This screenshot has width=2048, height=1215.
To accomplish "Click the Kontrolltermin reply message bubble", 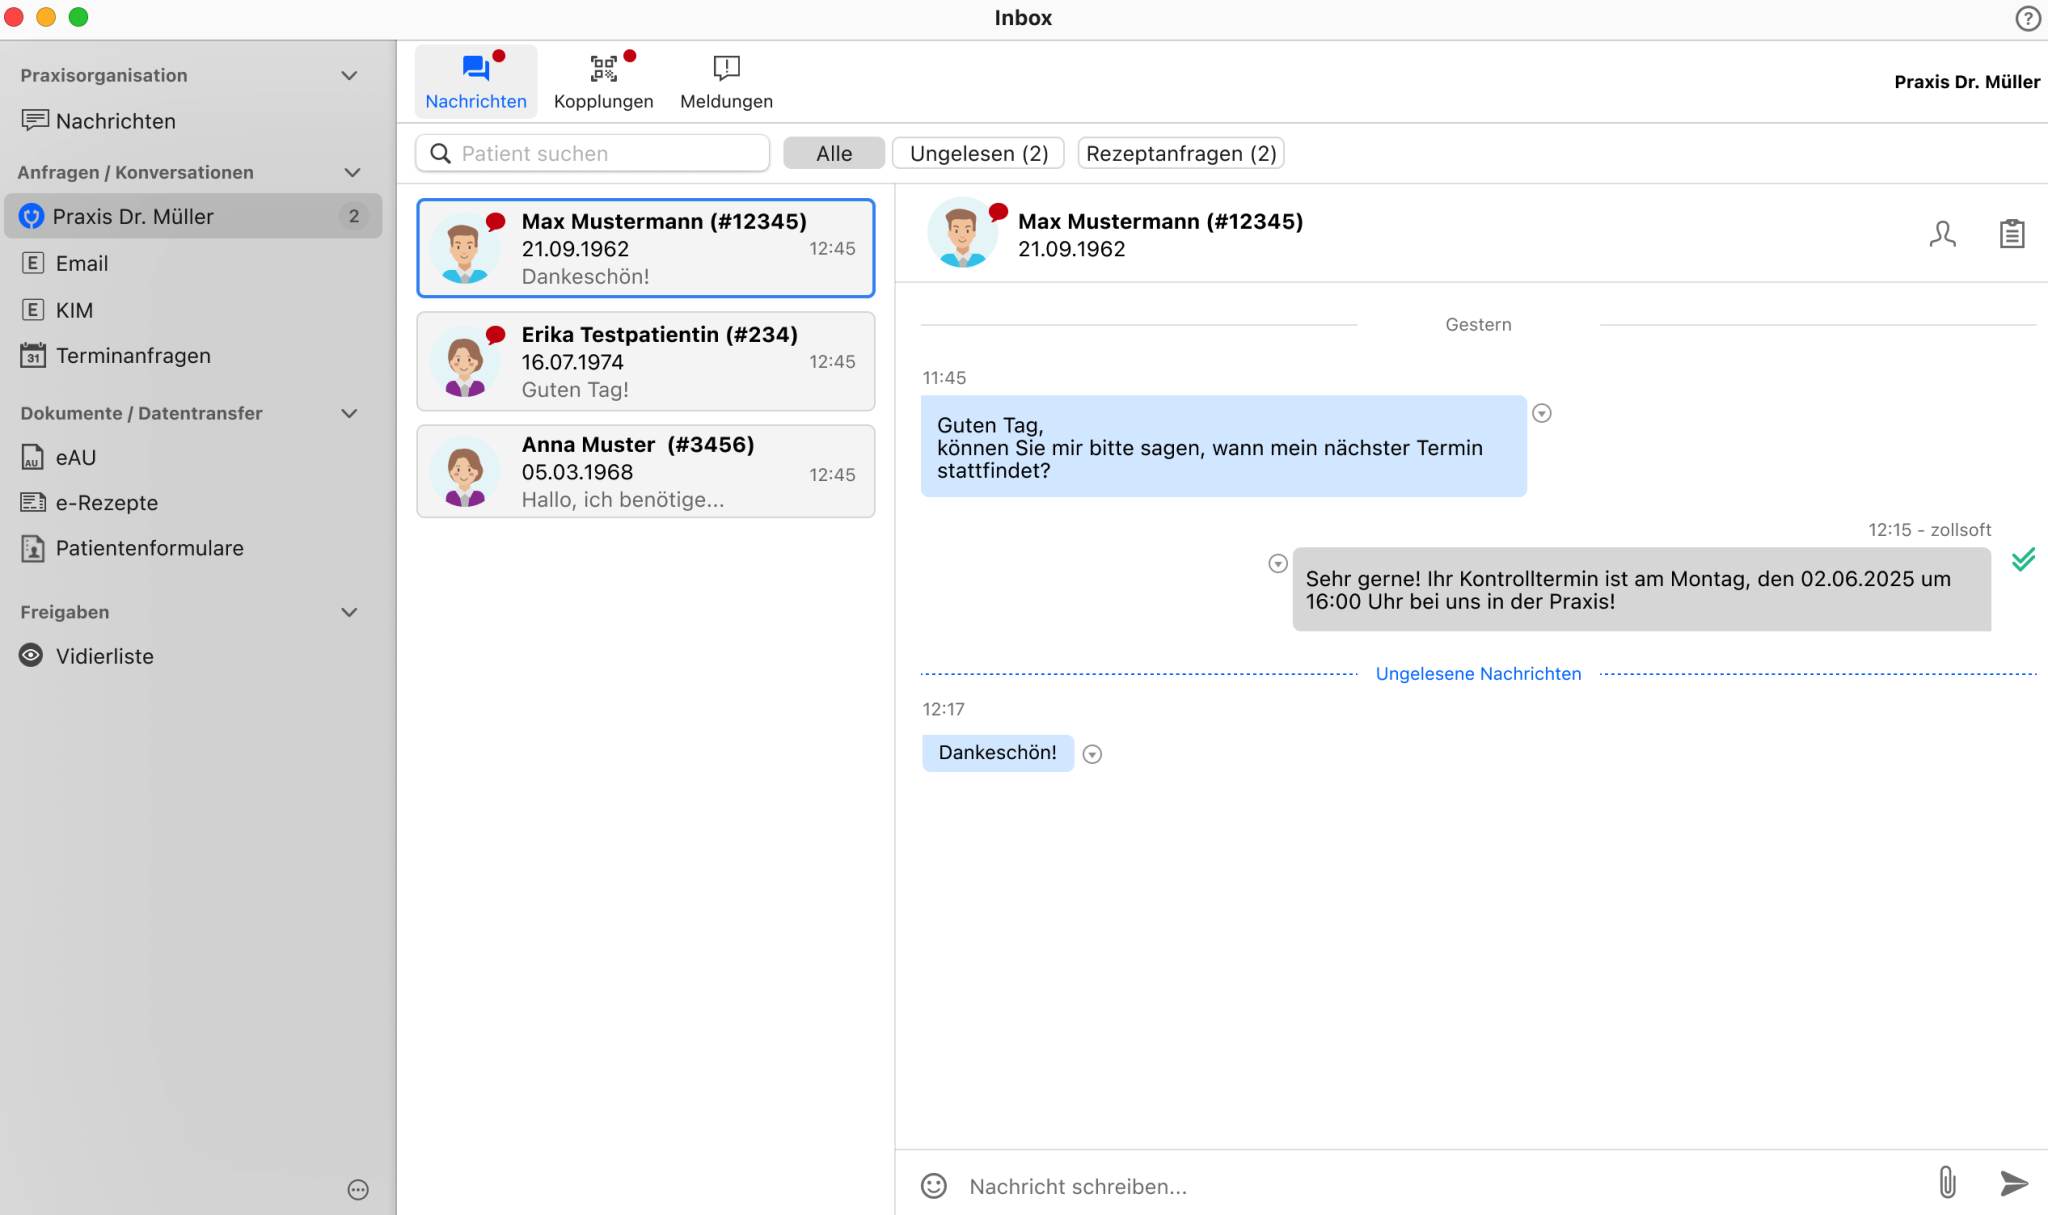I will point(1641,590).
